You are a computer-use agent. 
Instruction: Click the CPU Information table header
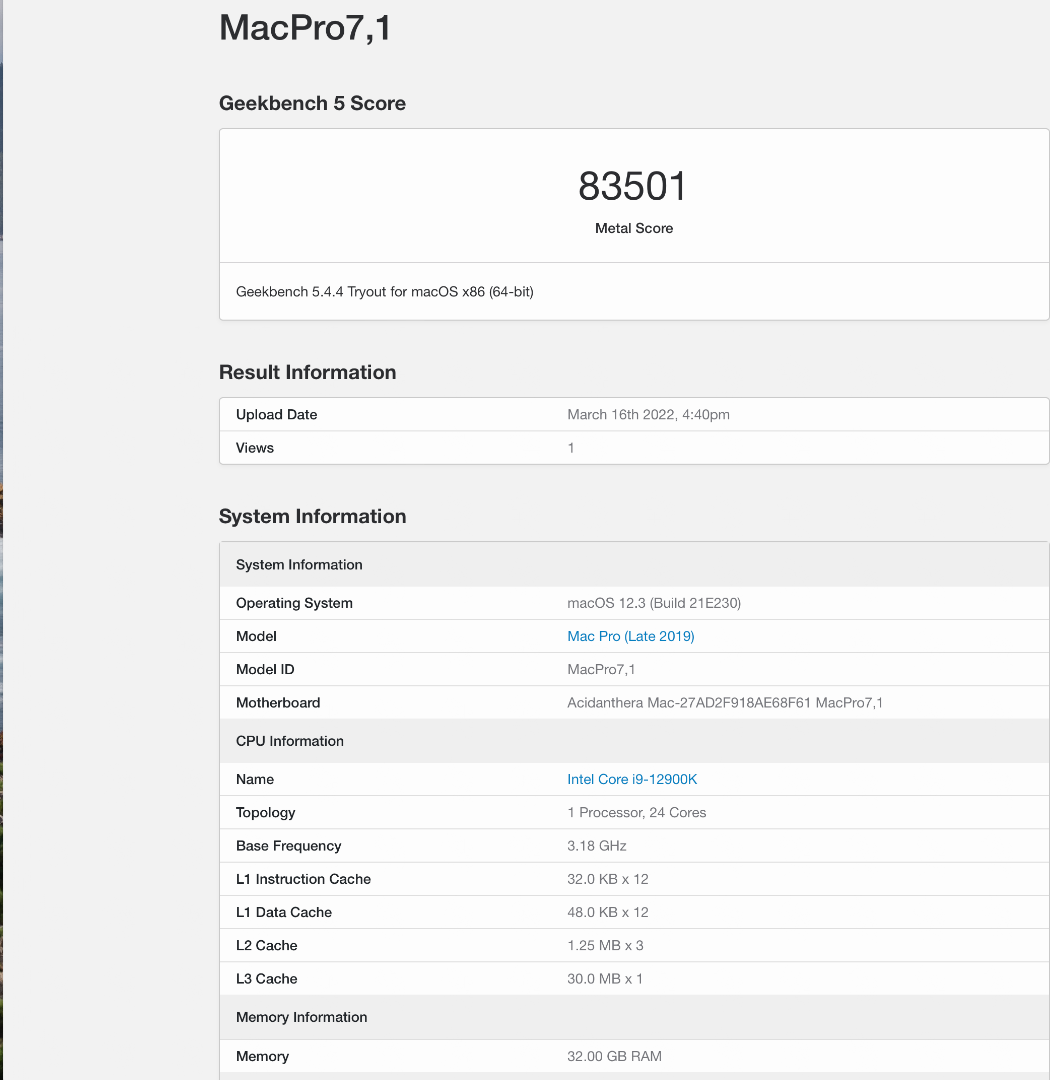290,741
